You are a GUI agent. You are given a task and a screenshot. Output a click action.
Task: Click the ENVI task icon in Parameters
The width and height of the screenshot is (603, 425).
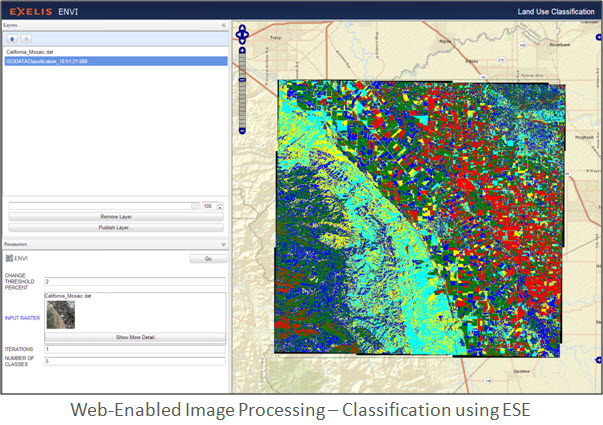(9, 258)
